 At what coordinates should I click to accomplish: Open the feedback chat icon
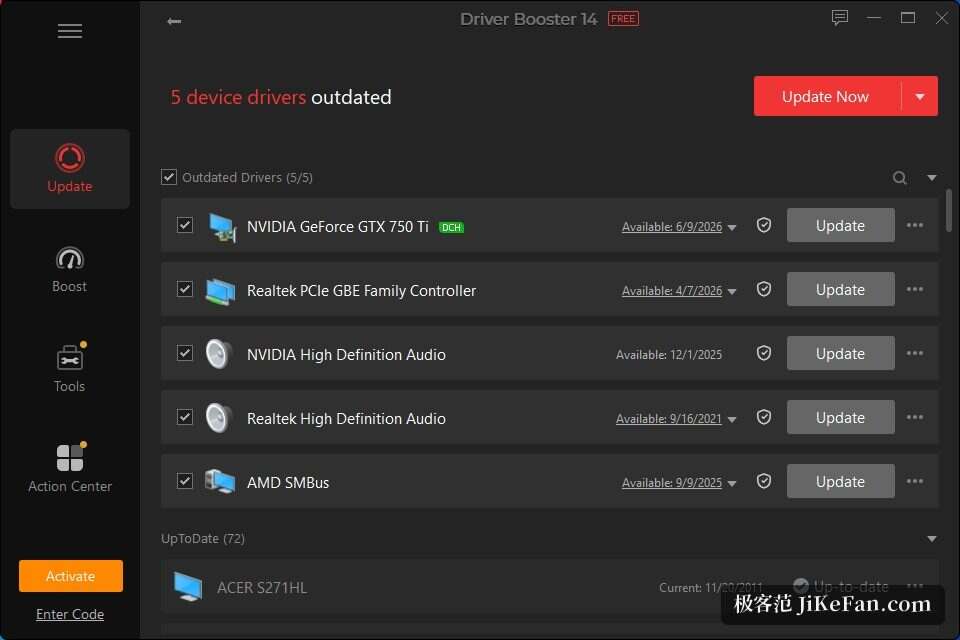(839, 18)
